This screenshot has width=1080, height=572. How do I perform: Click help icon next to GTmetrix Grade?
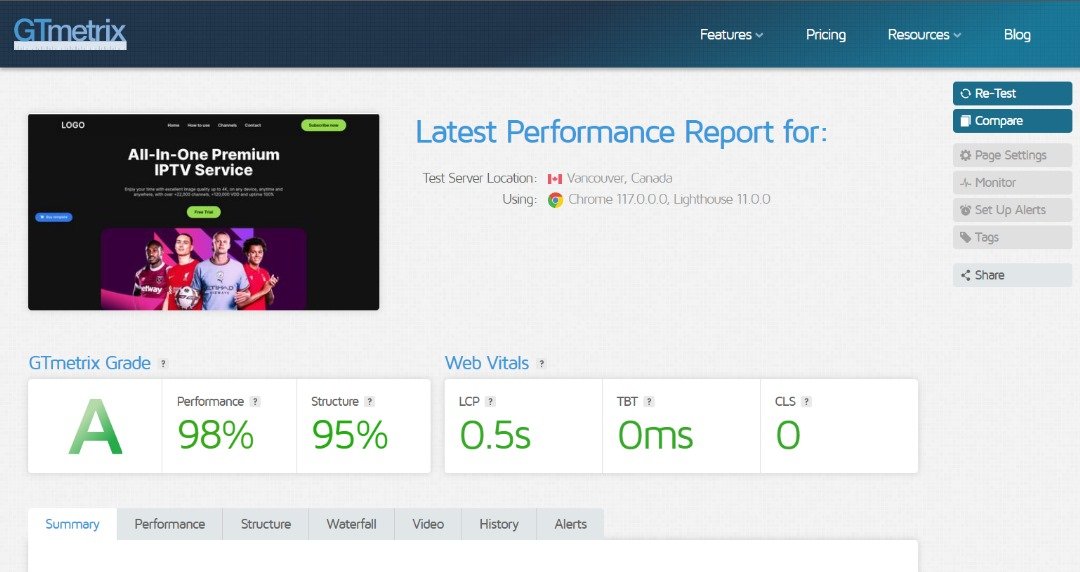click(x=163, y=364)
